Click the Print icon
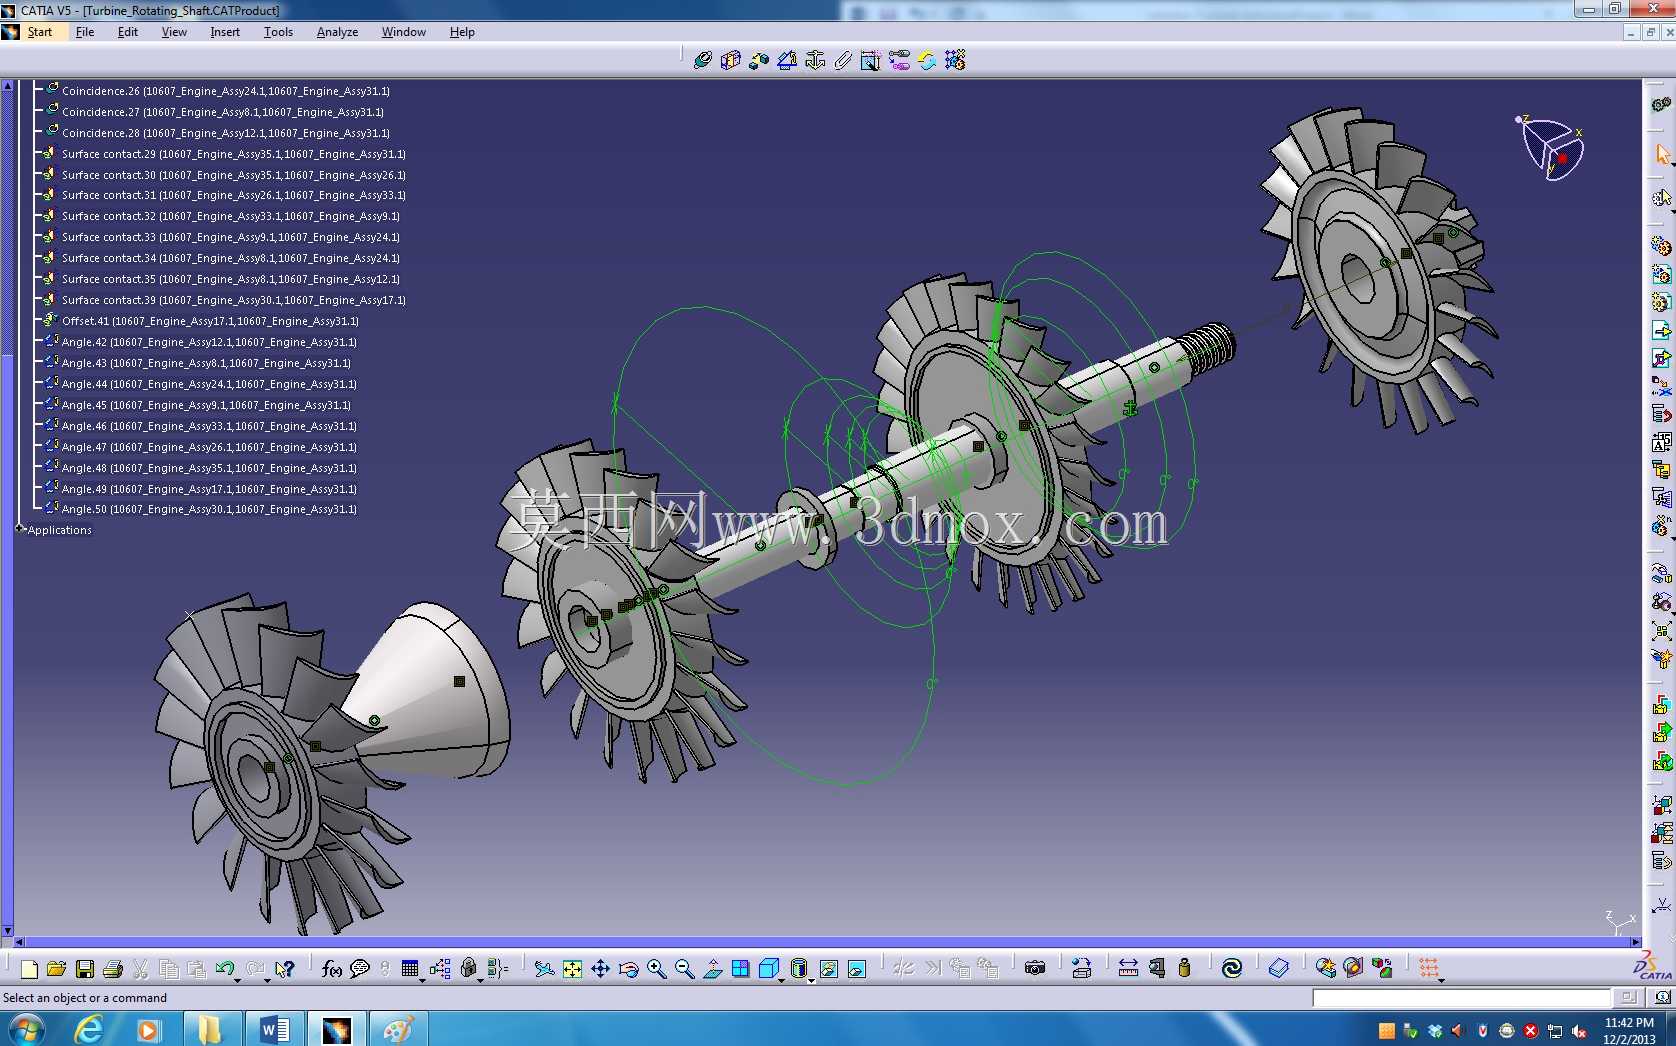 pos(113,968)
